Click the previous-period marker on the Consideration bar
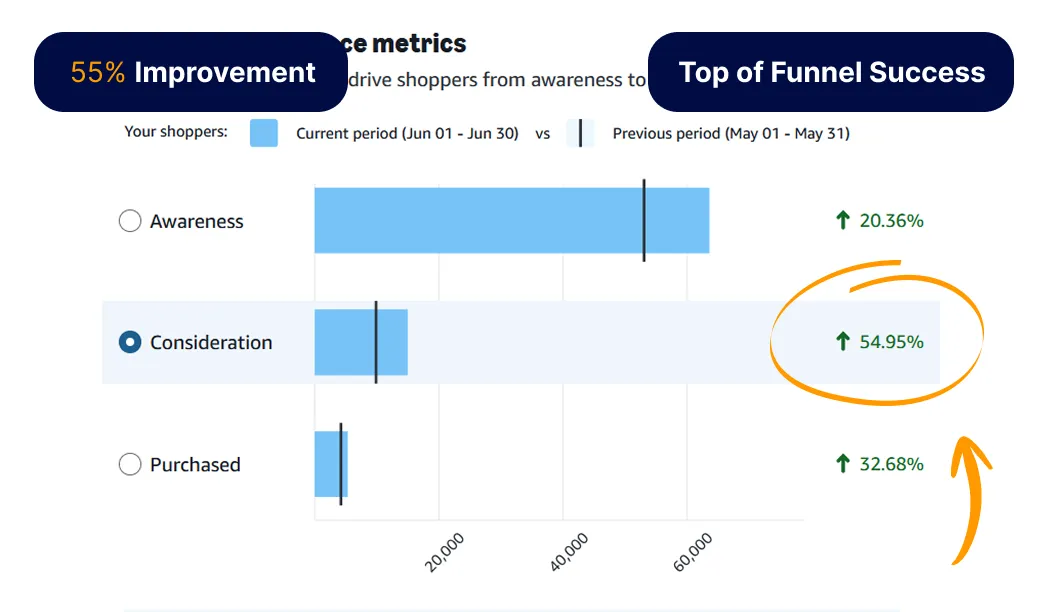The image size is (1042, 612). coord(376,342)
